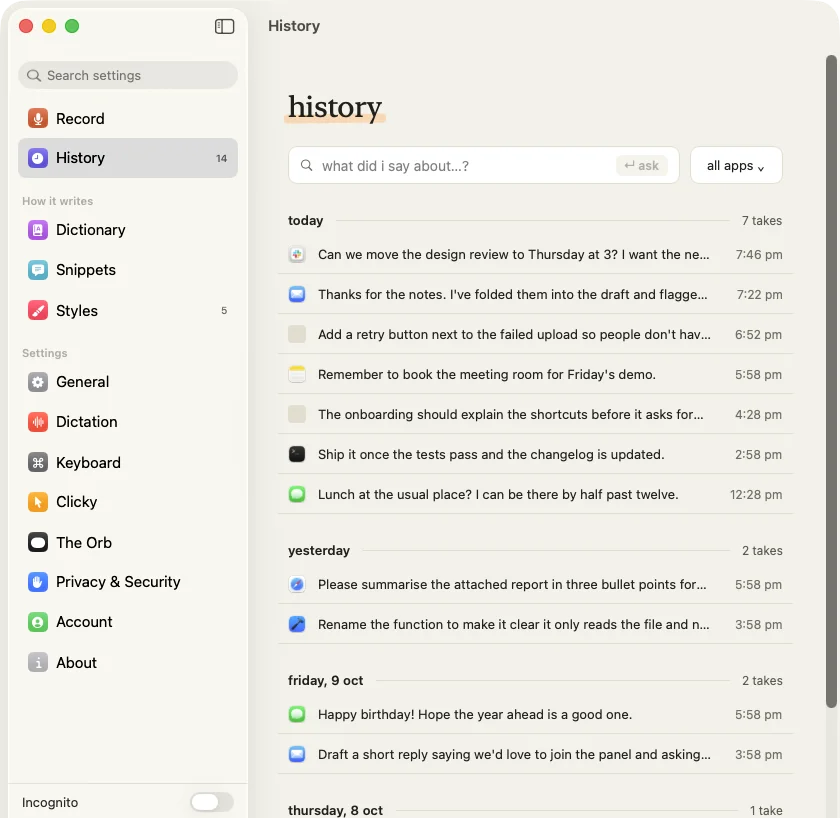Click the Messages icon beside Happy birthday take
840x818 pixels.
(297, 715)
